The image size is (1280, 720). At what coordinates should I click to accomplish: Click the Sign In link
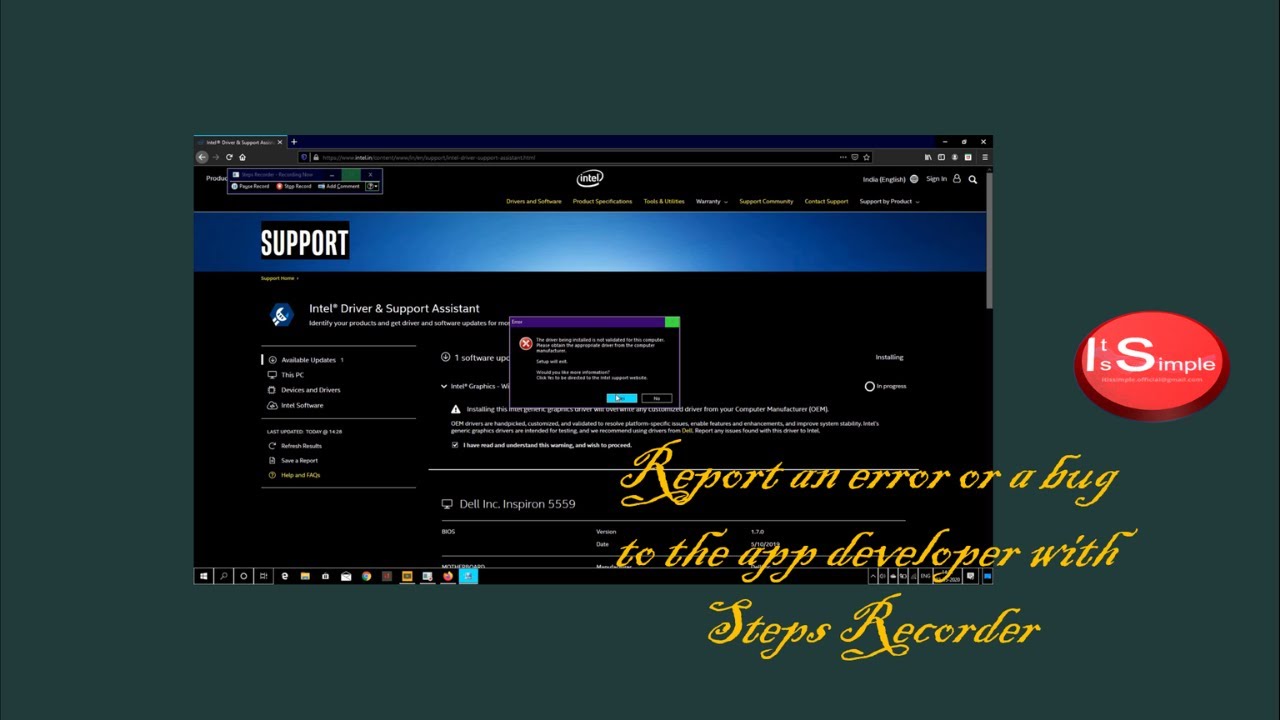tap(936, 179)
